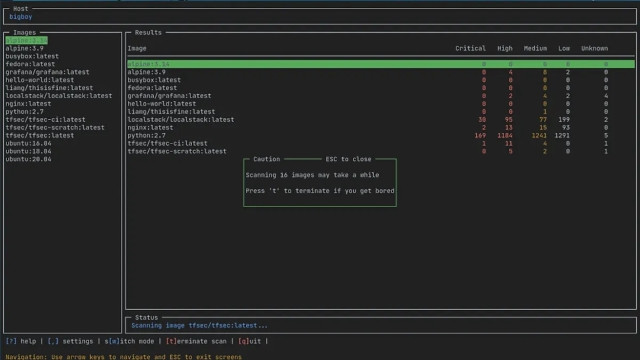Pick tfsec/tfsec:latest in the Images panel
The width and height of the screenshot is (640, 360).
coord(40,136)
